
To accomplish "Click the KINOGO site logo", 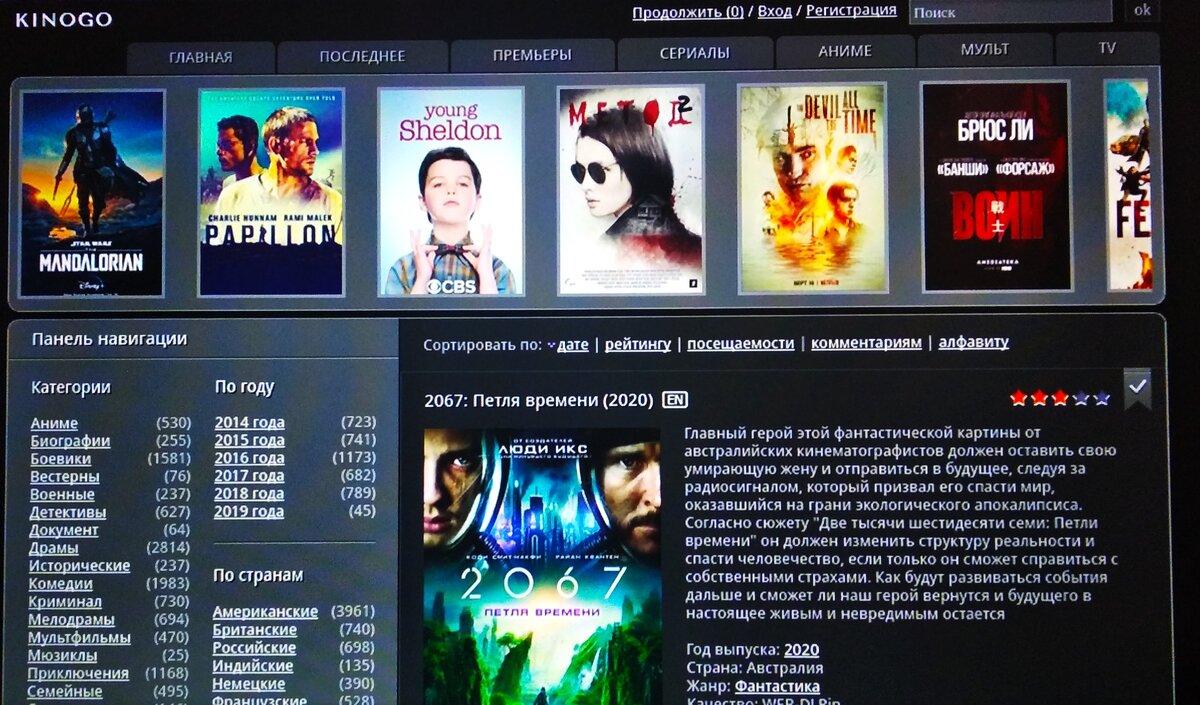I will 63,19.
